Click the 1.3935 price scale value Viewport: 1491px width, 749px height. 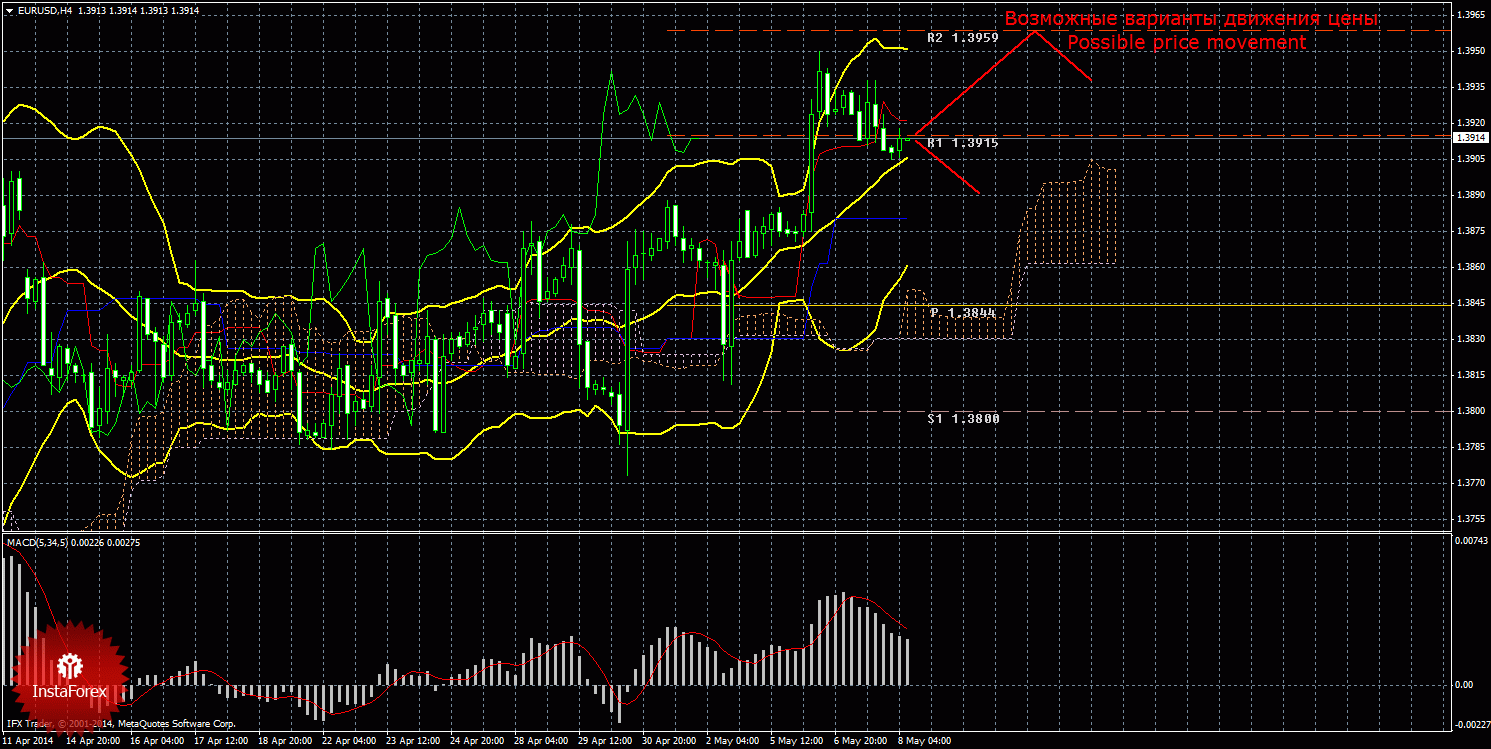pyautogui.click(x=1470, y=87)
